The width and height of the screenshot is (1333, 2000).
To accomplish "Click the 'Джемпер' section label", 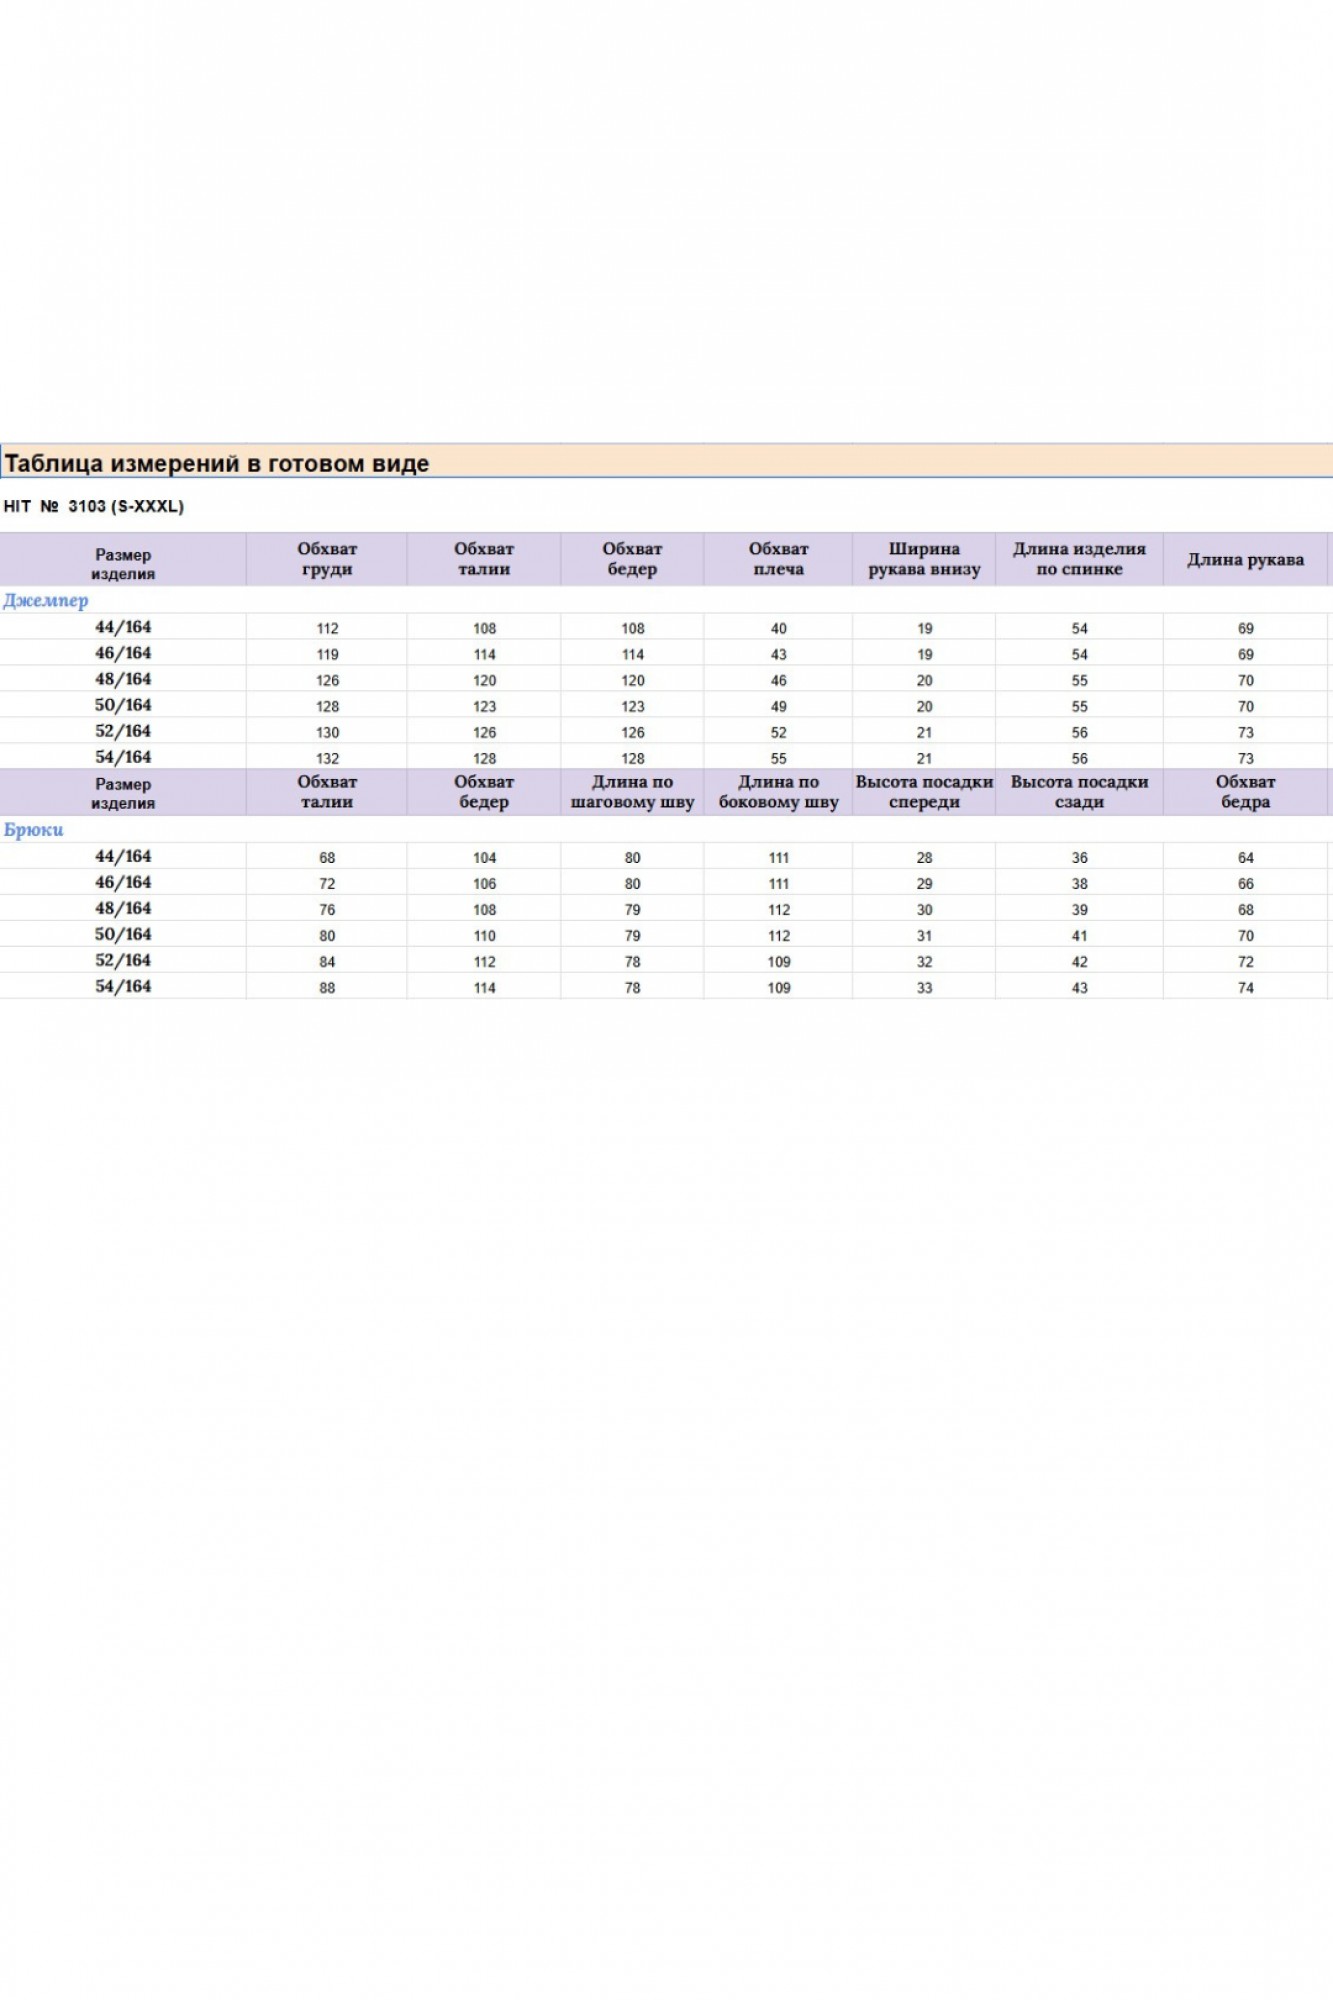I will tap(46, 600).
